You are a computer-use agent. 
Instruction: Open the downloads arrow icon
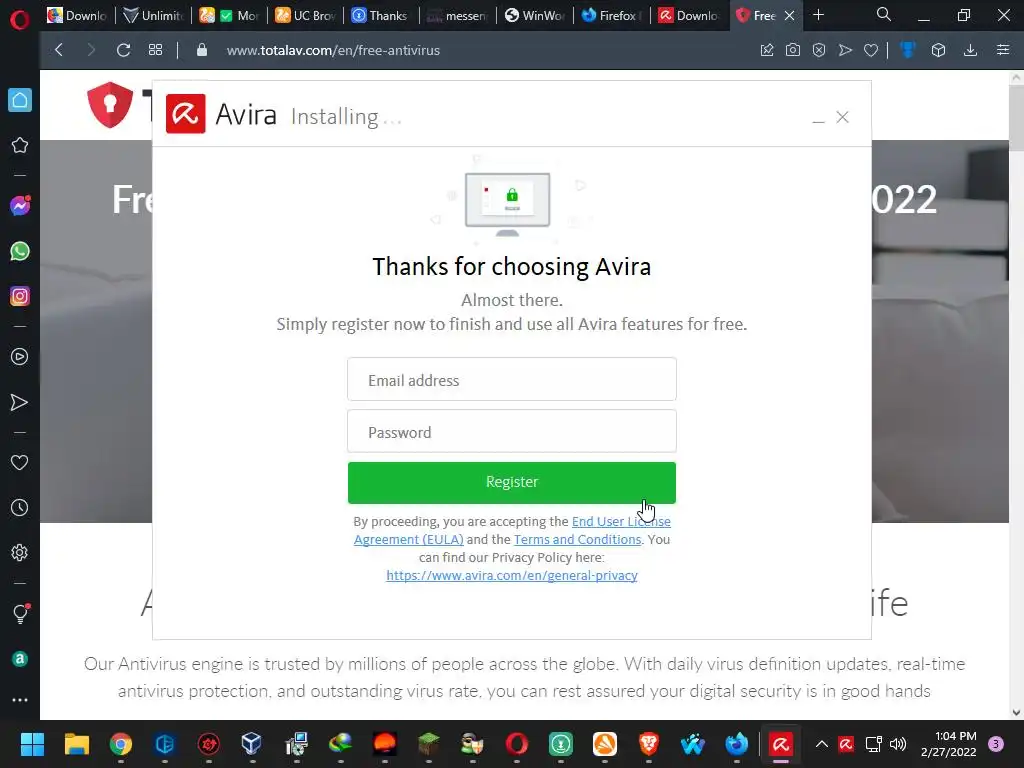coord(970,50)
